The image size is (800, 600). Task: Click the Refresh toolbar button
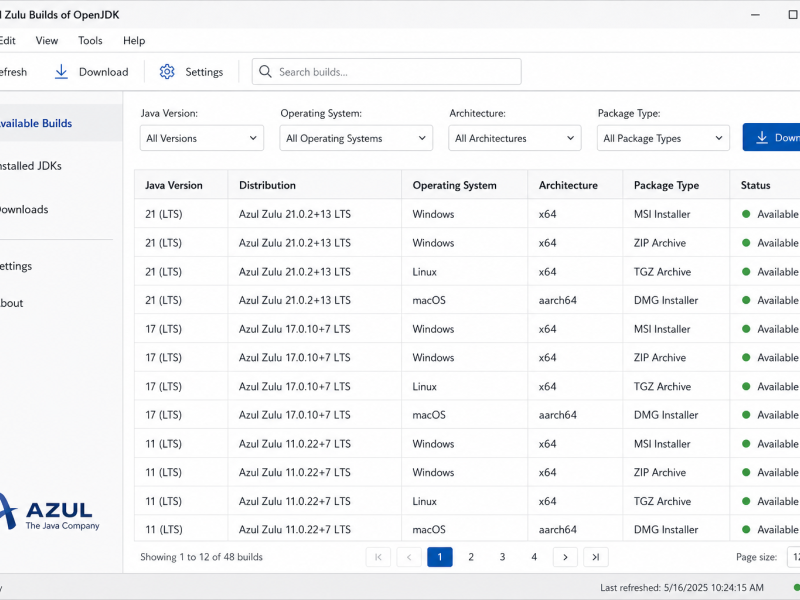(x=14, y=72)
